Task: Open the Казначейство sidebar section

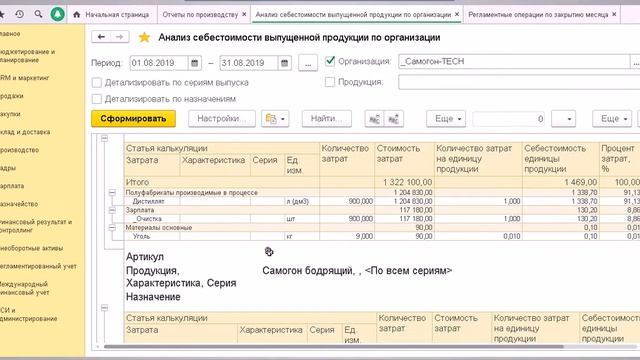Action: (19, 204)
